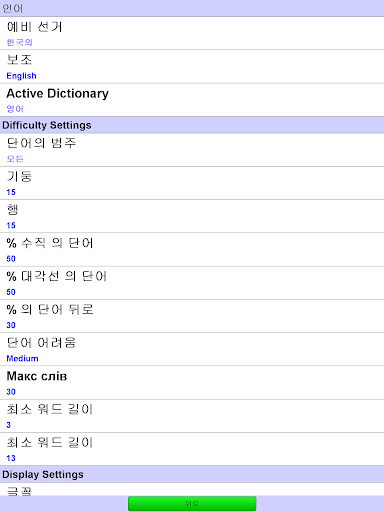Adjust % 의 단어 뒤로 backwards words setting

point(192,316)
